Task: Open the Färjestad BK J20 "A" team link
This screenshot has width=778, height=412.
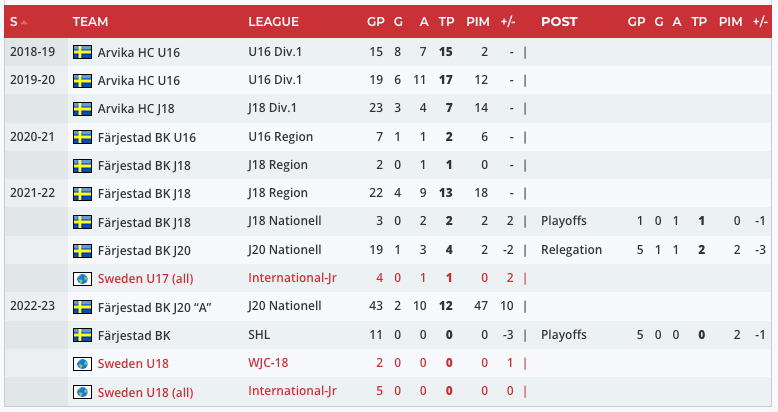Action: 153,306
